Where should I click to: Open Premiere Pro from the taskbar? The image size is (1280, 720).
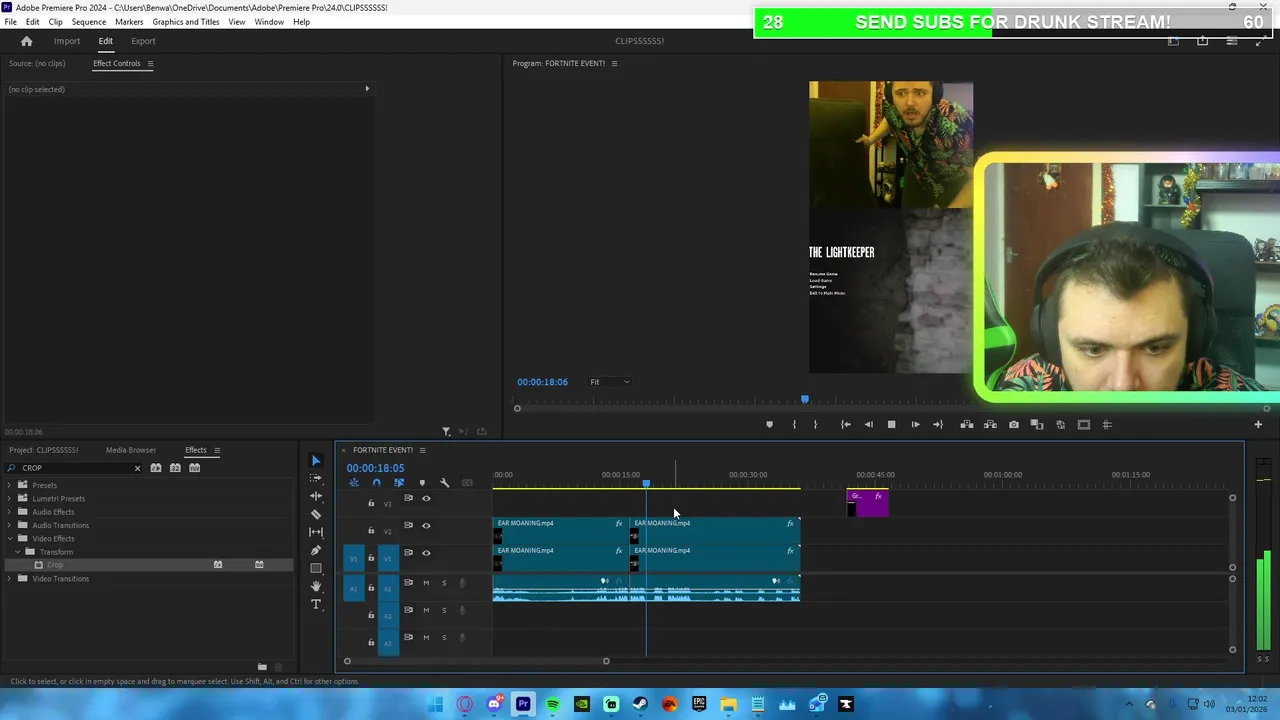tap(523, 704)
